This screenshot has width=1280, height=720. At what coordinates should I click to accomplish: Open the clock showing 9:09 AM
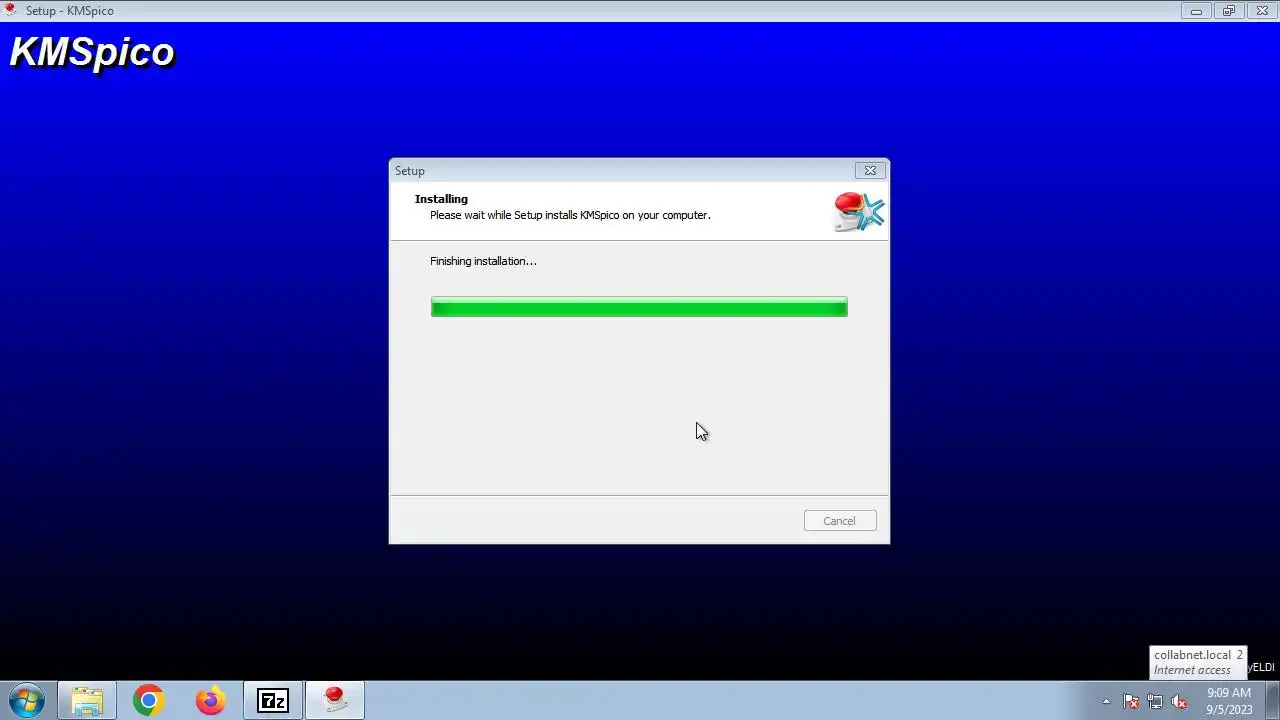click(1228, 701)
